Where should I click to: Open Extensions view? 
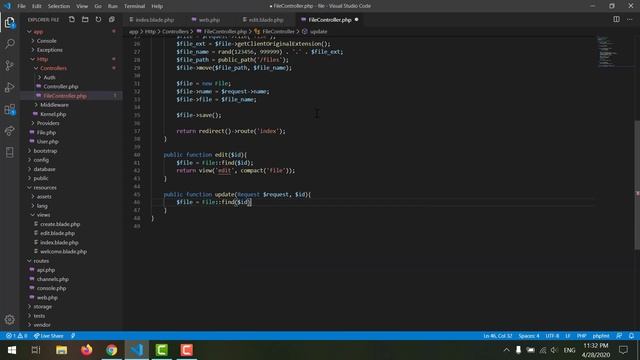click(10, 109)
